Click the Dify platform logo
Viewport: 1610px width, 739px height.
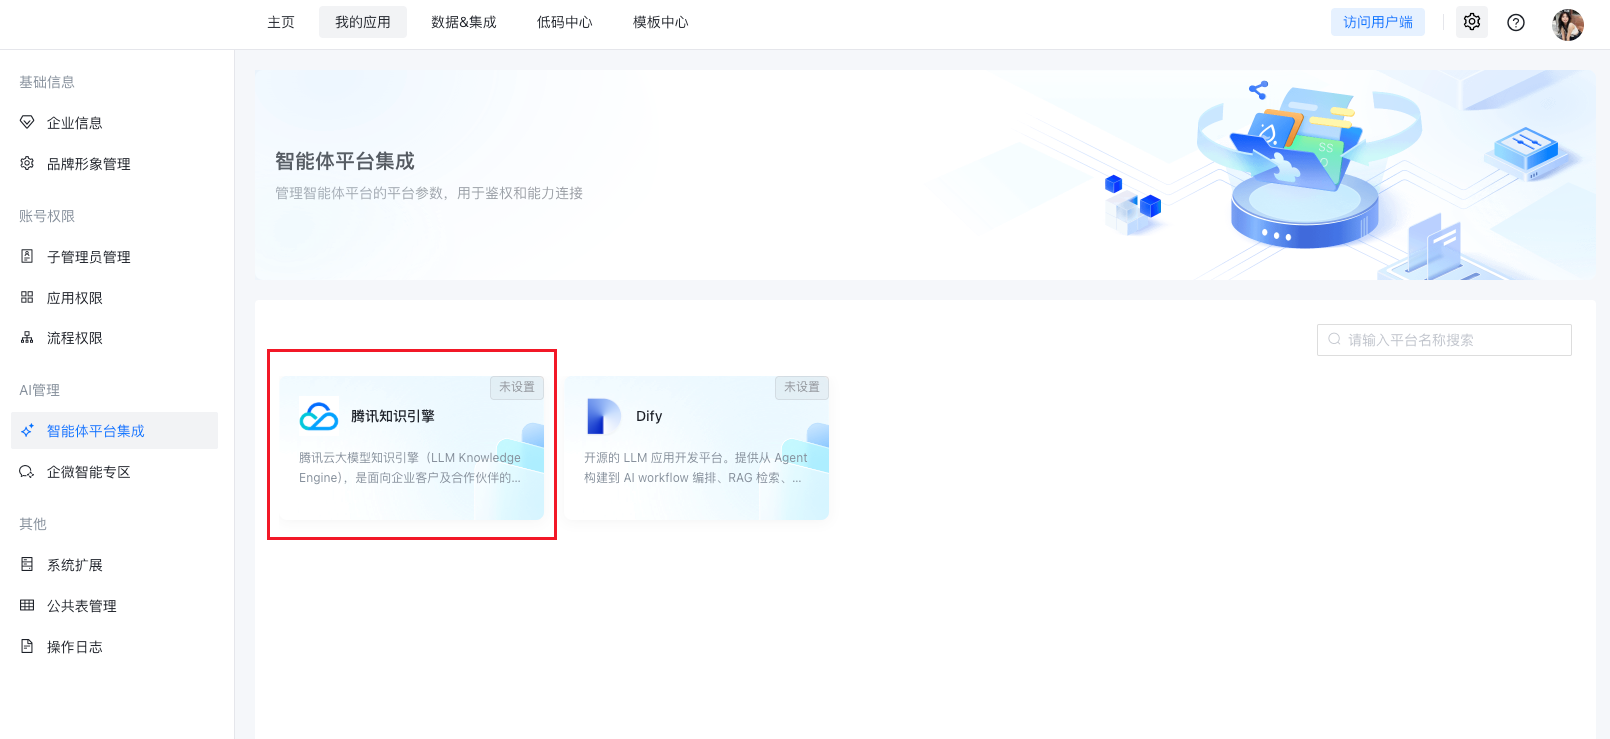[x=603, y=416]
